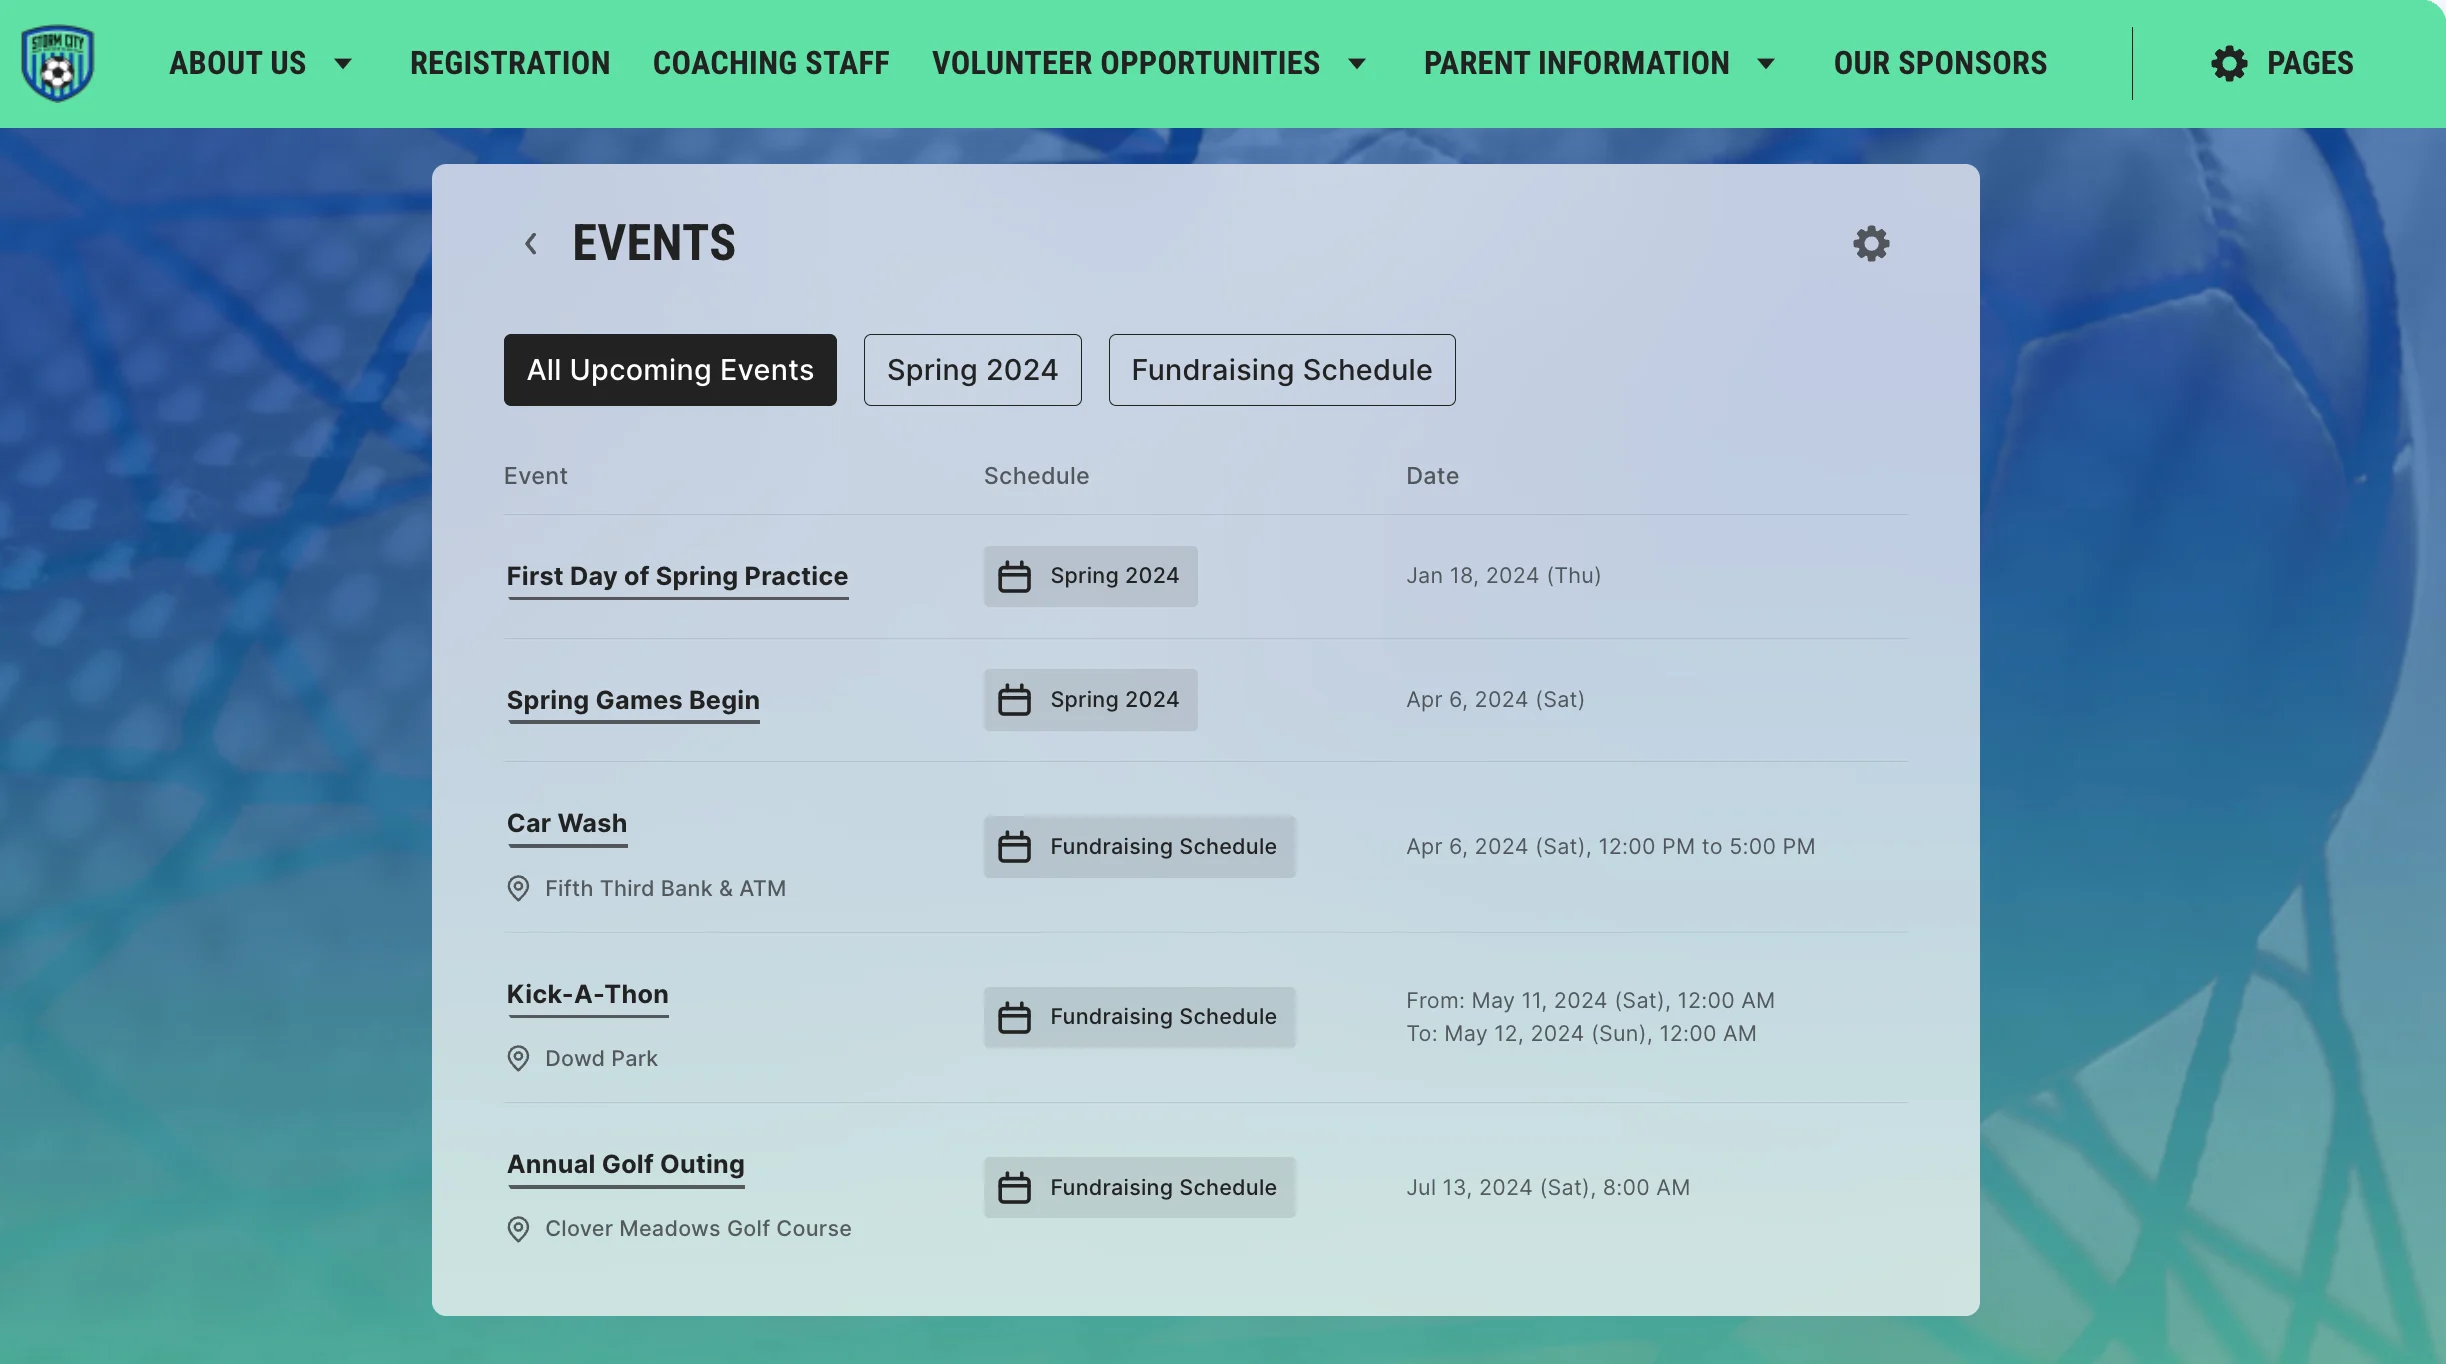
Task: Click location pin beside Fifth Third Bank
Action: click(518, 888)
